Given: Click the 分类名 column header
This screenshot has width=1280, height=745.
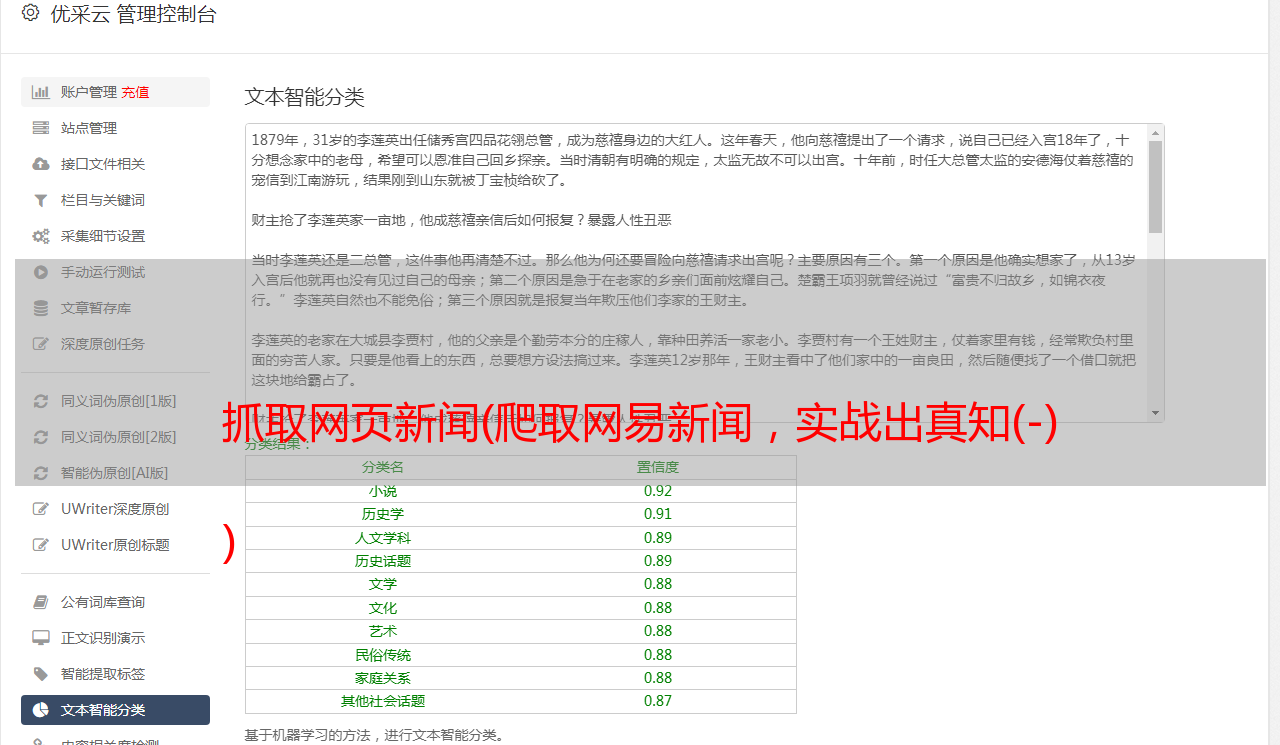Looking at the screenshot, I should 383,467.
